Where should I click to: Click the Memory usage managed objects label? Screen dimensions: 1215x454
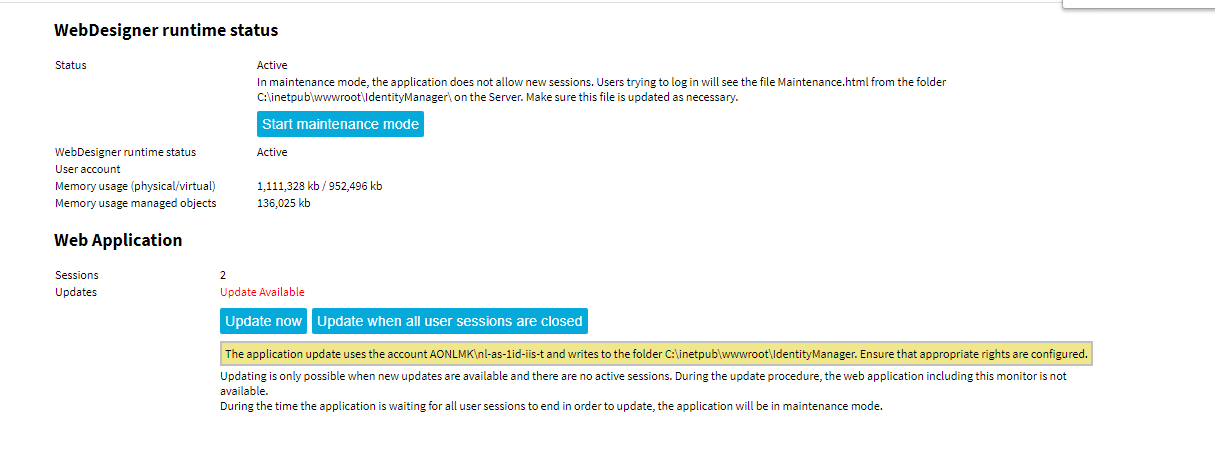click(x=135, y=203)
